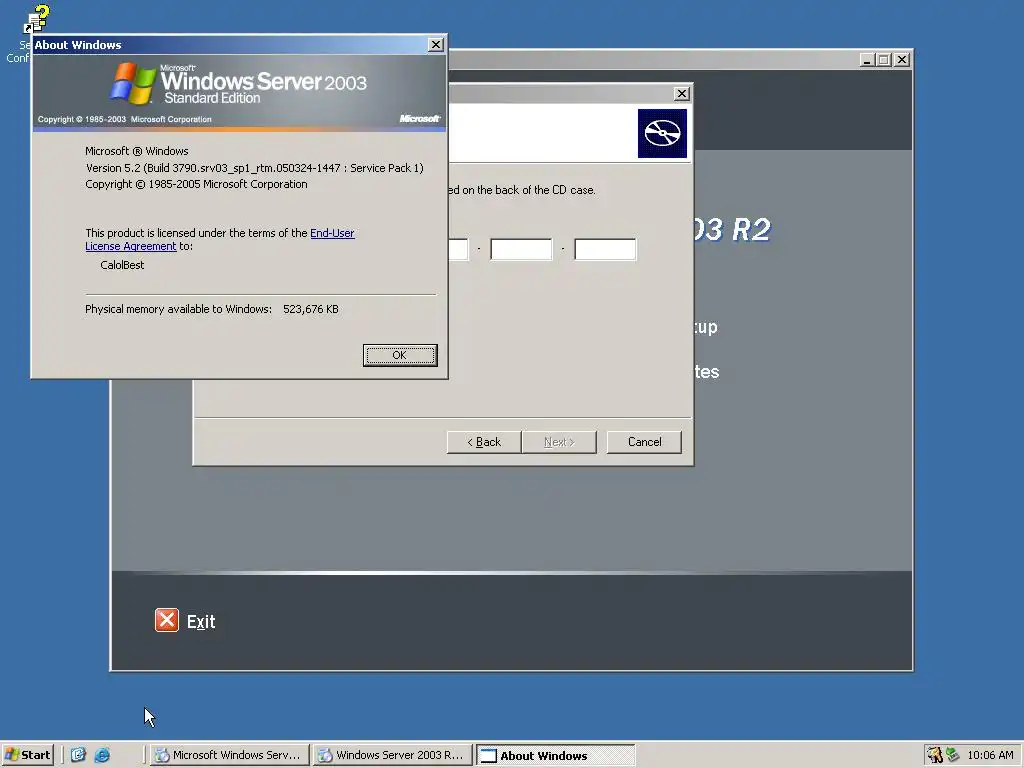Screen dimensions: 1024x768
Task: Click the red Exit icon in the R2 setup window
Action: [167, 620]
